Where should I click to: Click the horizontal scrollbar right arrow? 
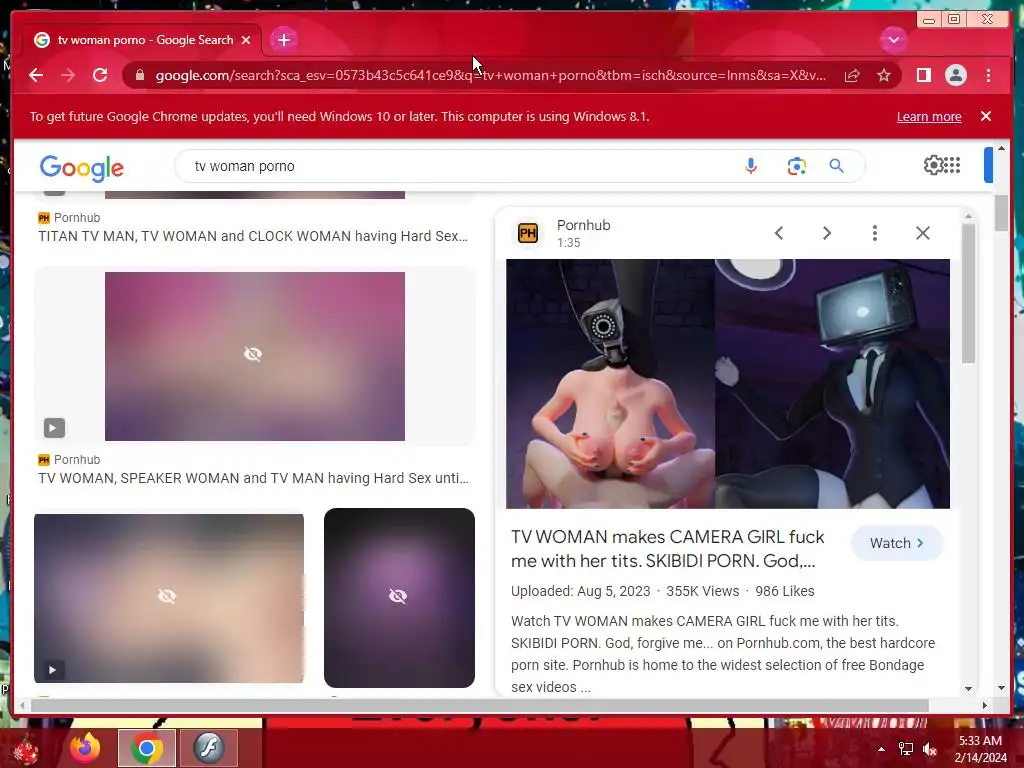click(985, 705)
